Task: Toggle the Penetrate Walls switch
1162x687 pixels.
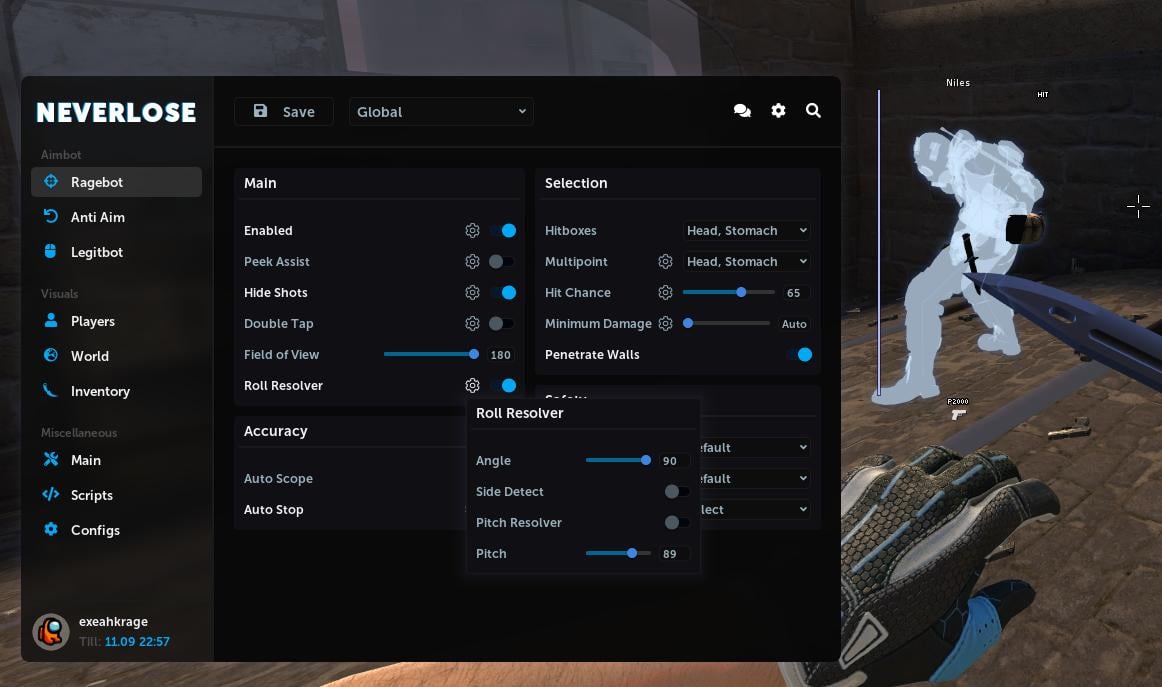Action: pos(799,355)
